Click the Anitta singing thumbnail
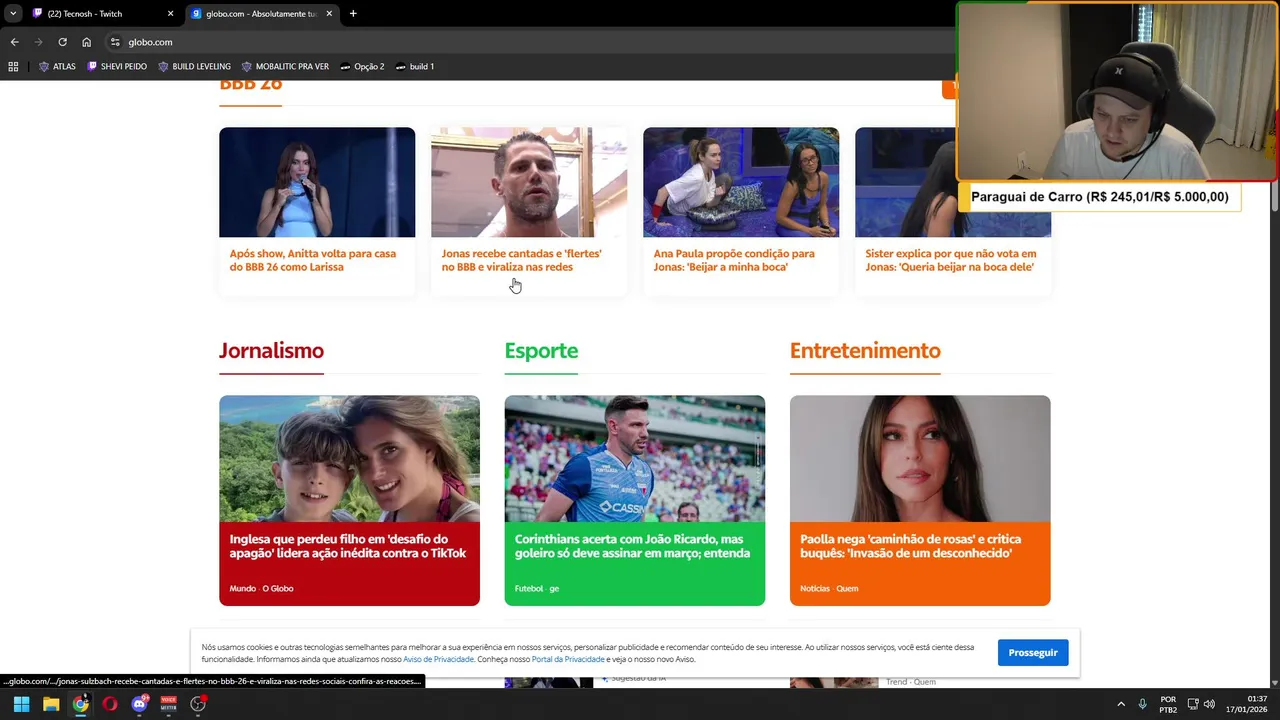The height and width of the screenshot is (720, 1280). 317,182
